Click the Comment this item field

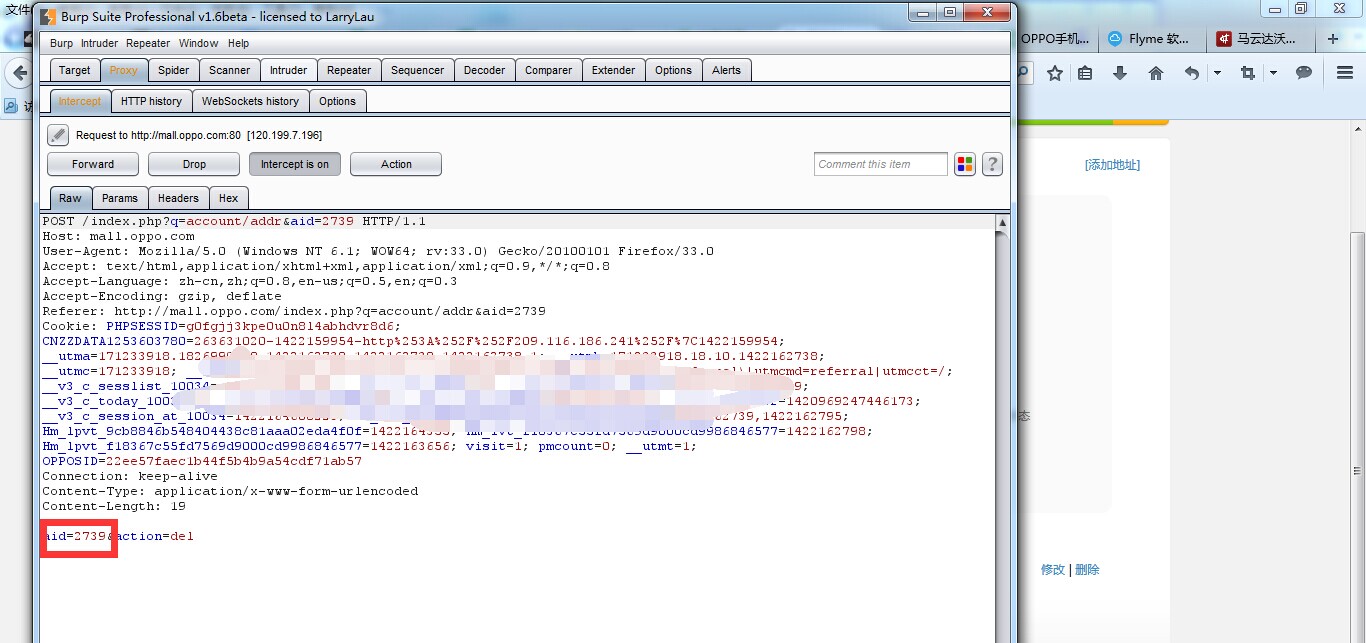(880, 164)
